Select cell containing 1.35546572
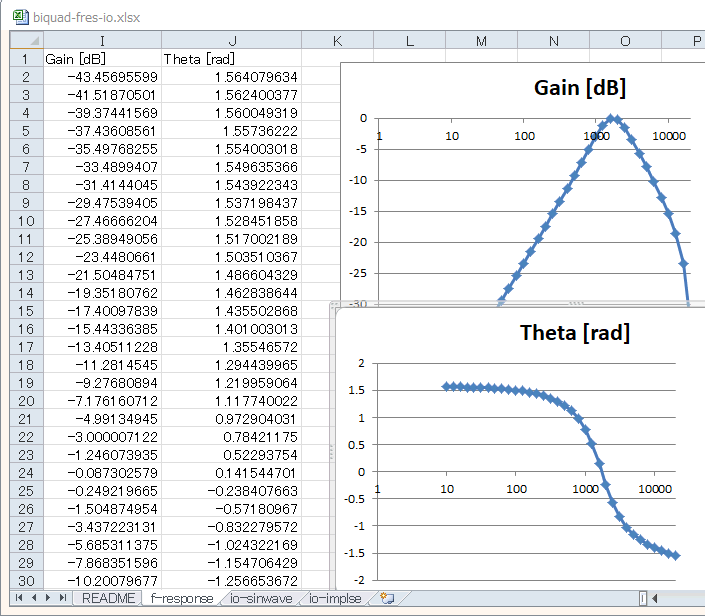 click(232, 347)
